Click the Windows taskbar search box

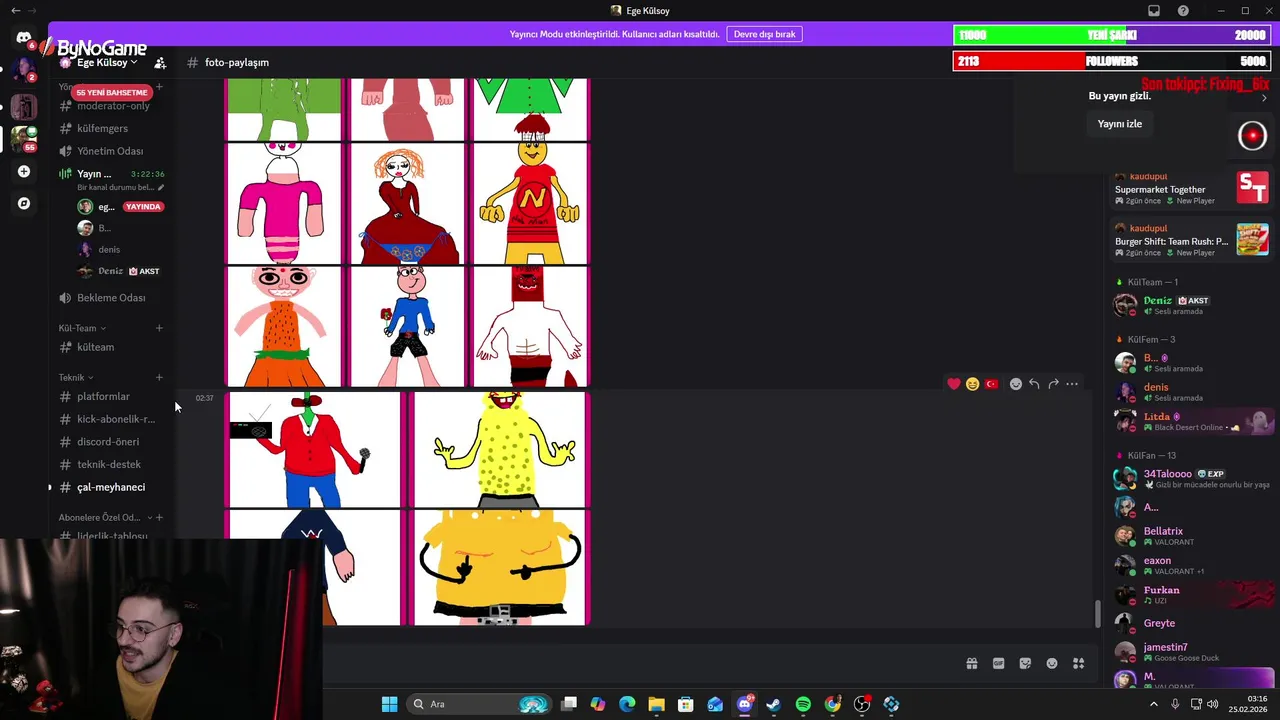(478, 704)
